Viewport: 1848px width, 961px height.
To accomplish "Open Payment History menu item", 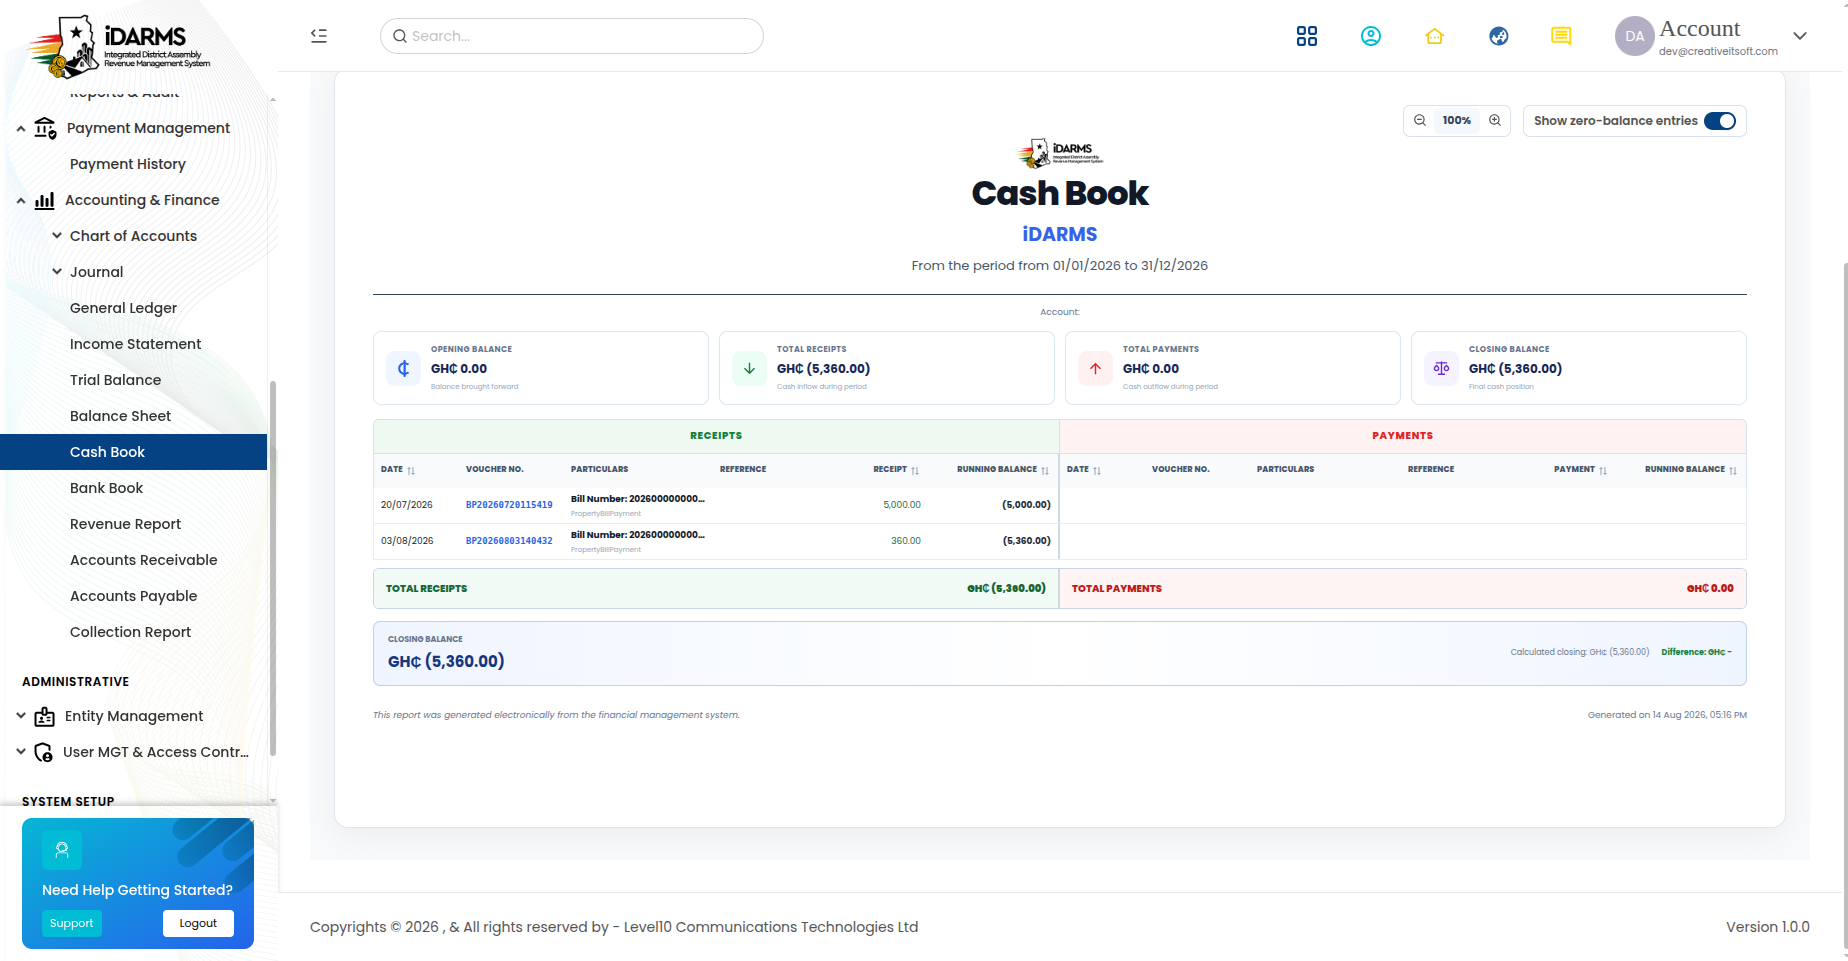I will point(127,164).
